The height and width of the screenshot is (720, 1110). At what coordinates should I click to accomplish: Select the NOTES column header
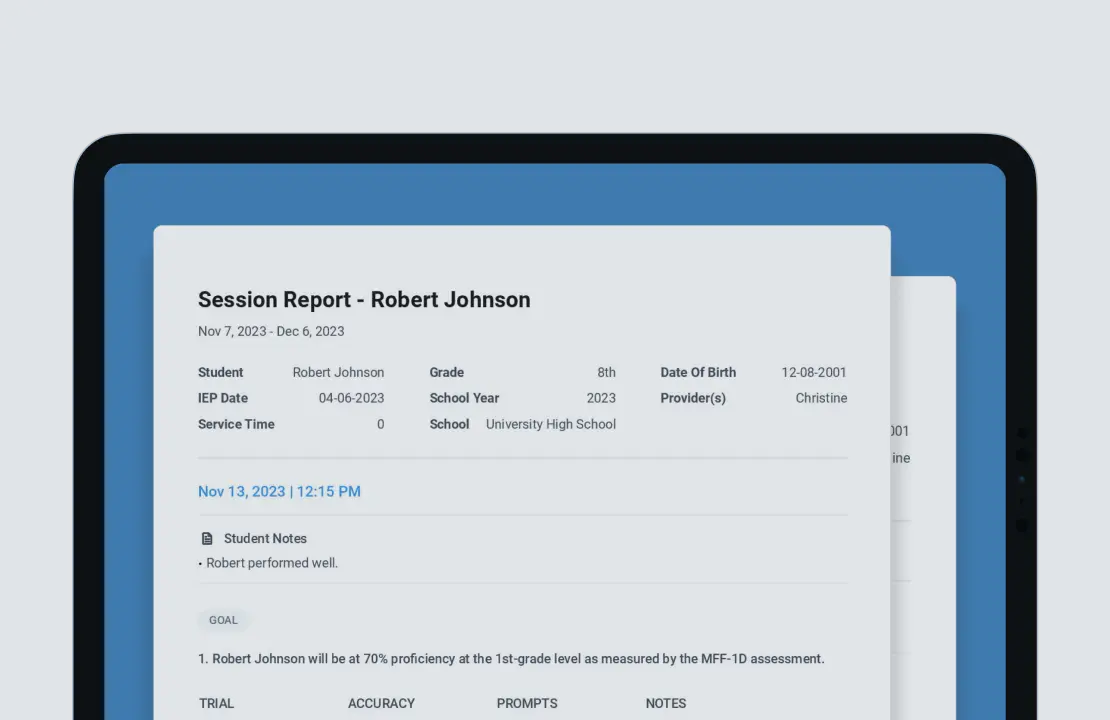665,703
